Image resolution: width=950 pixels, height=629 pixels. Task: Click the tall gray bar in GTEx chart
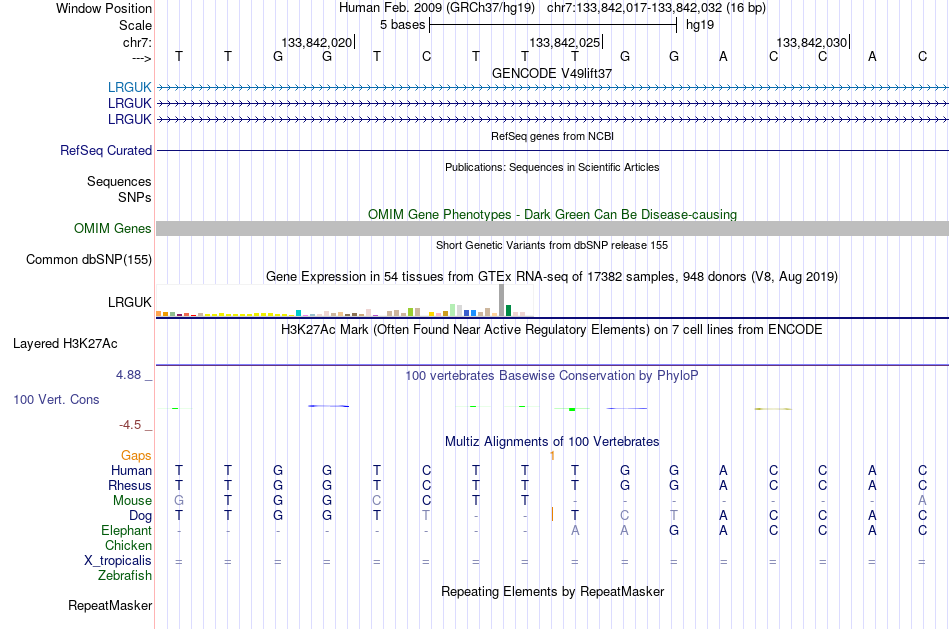click(x=502, y=300)
